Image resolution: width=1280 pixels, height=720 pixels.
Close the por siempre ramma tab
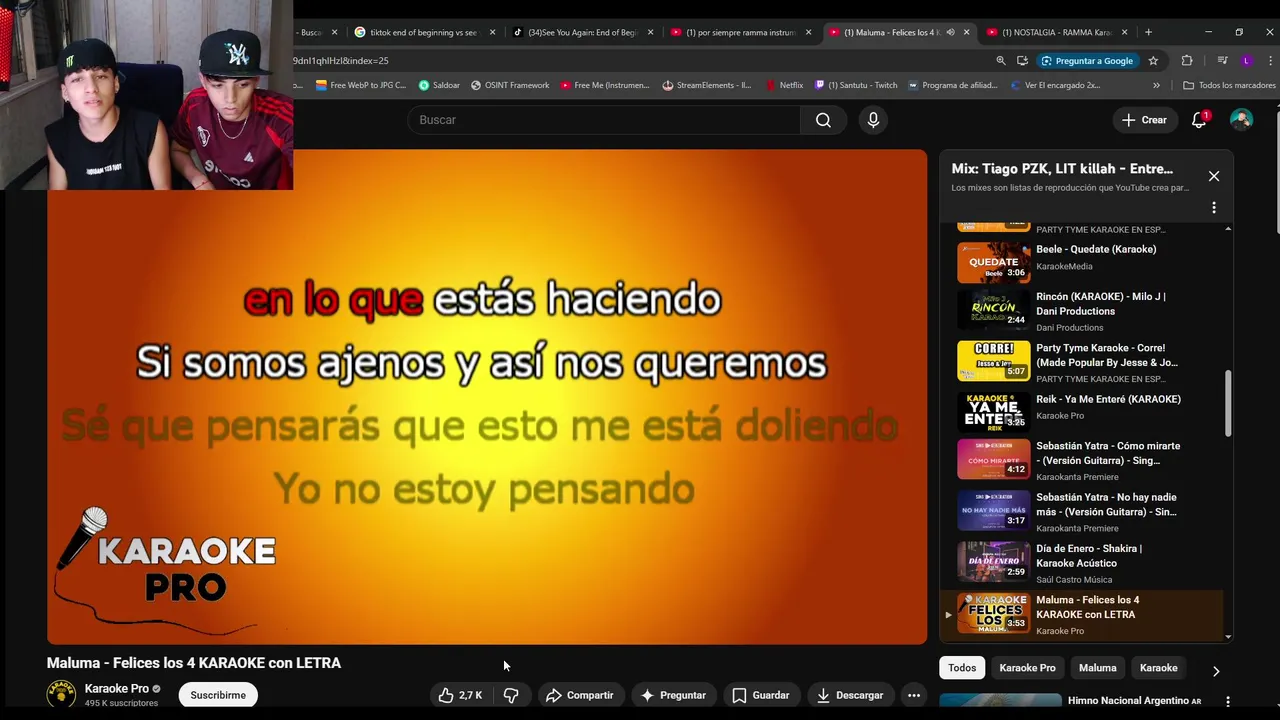[x=808, y=32]
